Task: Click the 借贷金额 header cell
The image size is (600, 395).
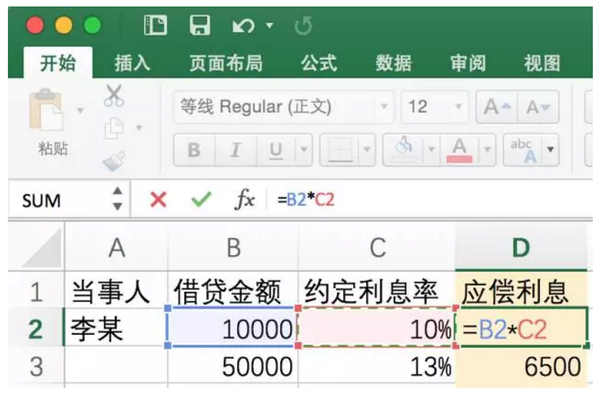Action: pos(233,292)
